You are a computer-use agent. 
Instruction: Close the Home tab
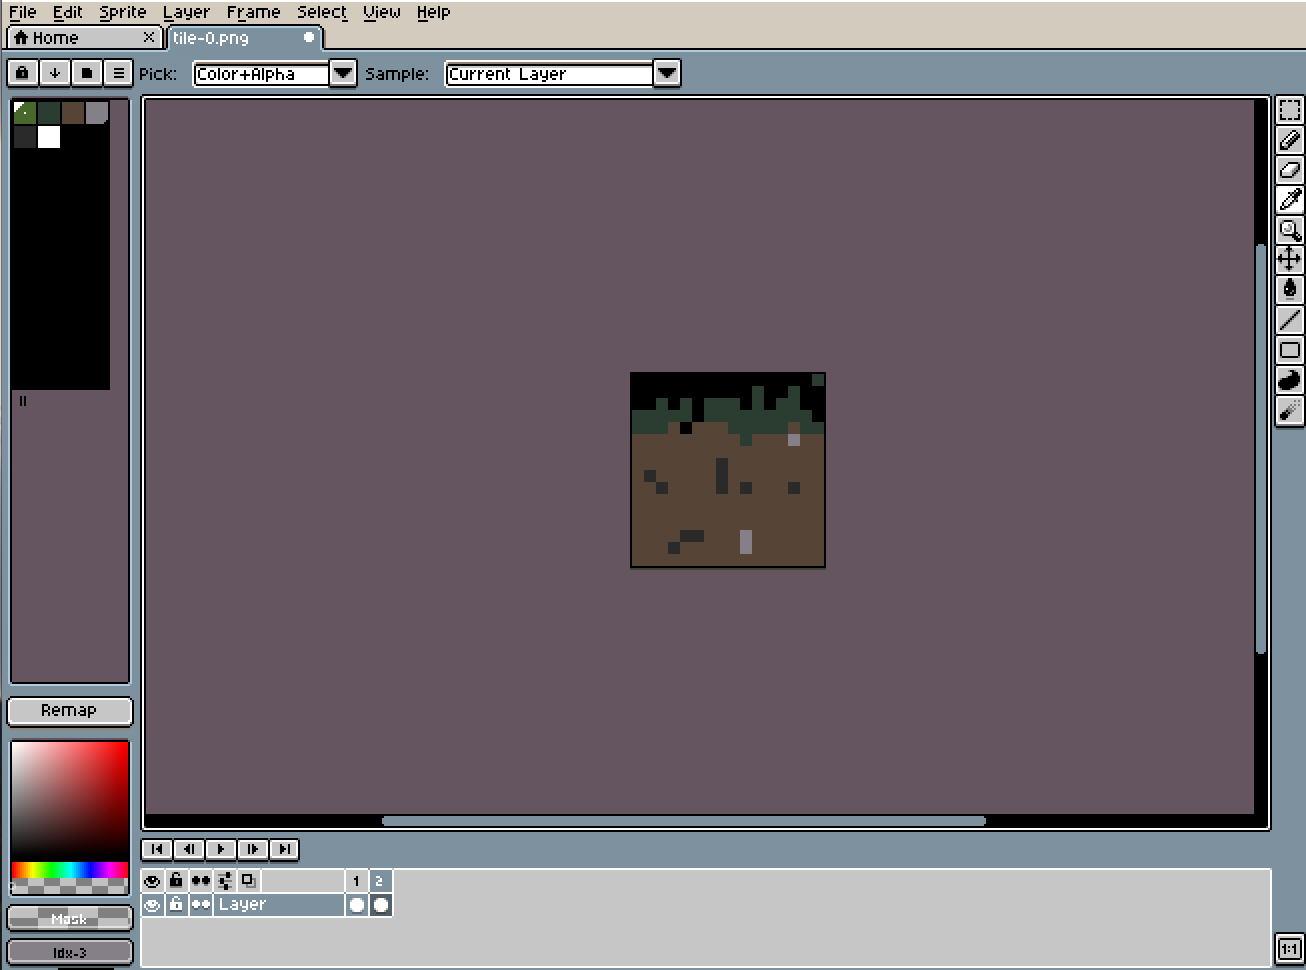tap(149, 37)
